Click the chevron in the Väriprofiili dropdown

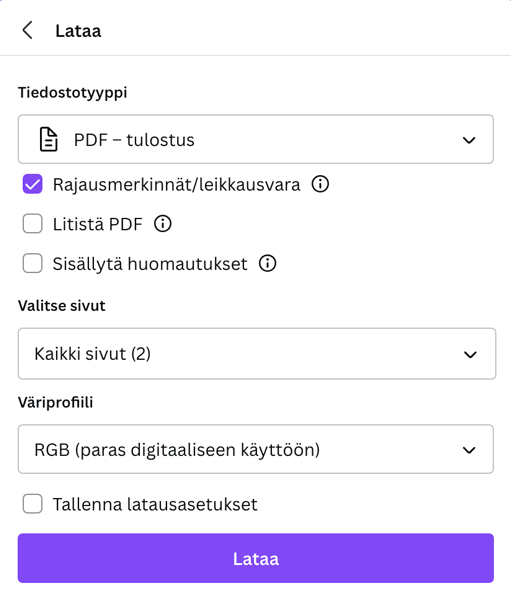[x=469, y=450]
